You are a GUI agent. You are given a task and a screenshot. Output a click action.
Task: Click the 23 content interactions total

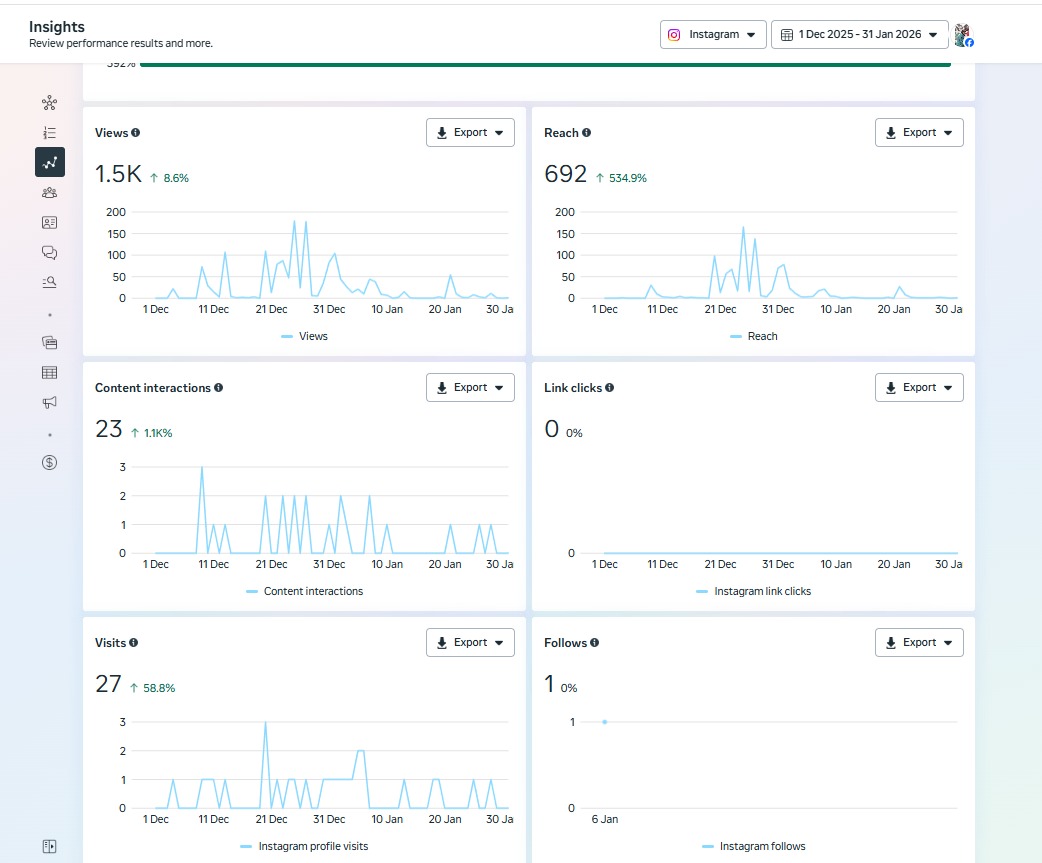pos(109,429)
